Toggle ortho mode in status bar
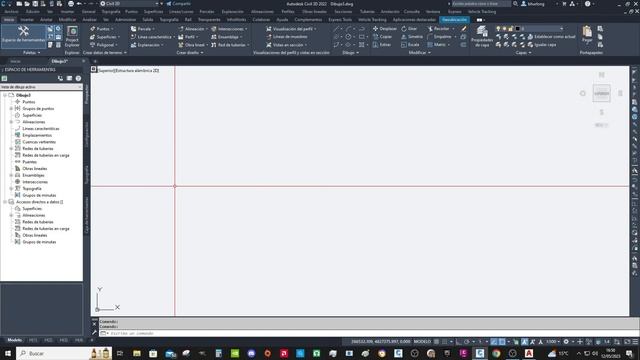The width and height of the screenshot is (640, 360). pyautogui.click(x=459, y=342)
